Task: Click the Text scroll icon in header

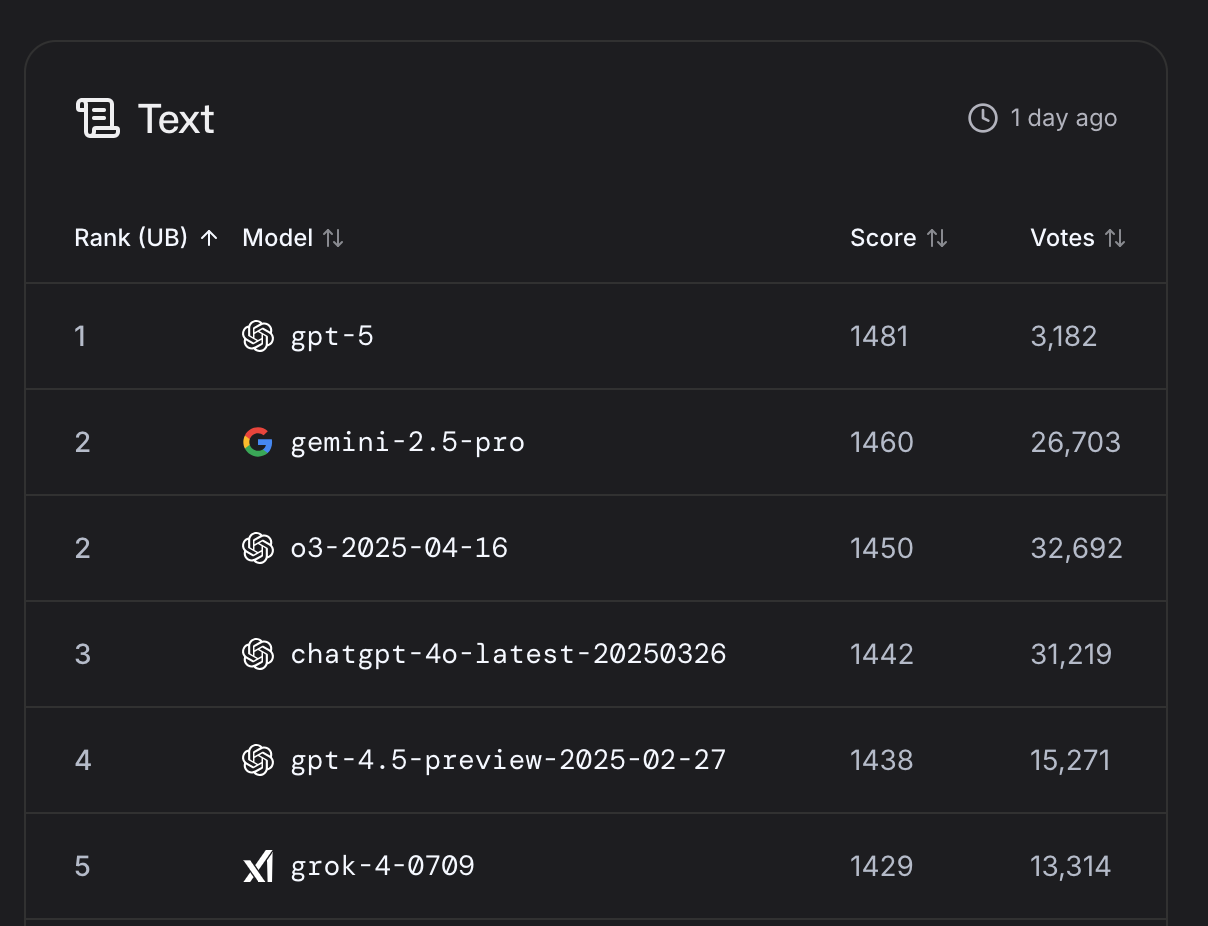Action: [x=98, y=118]
